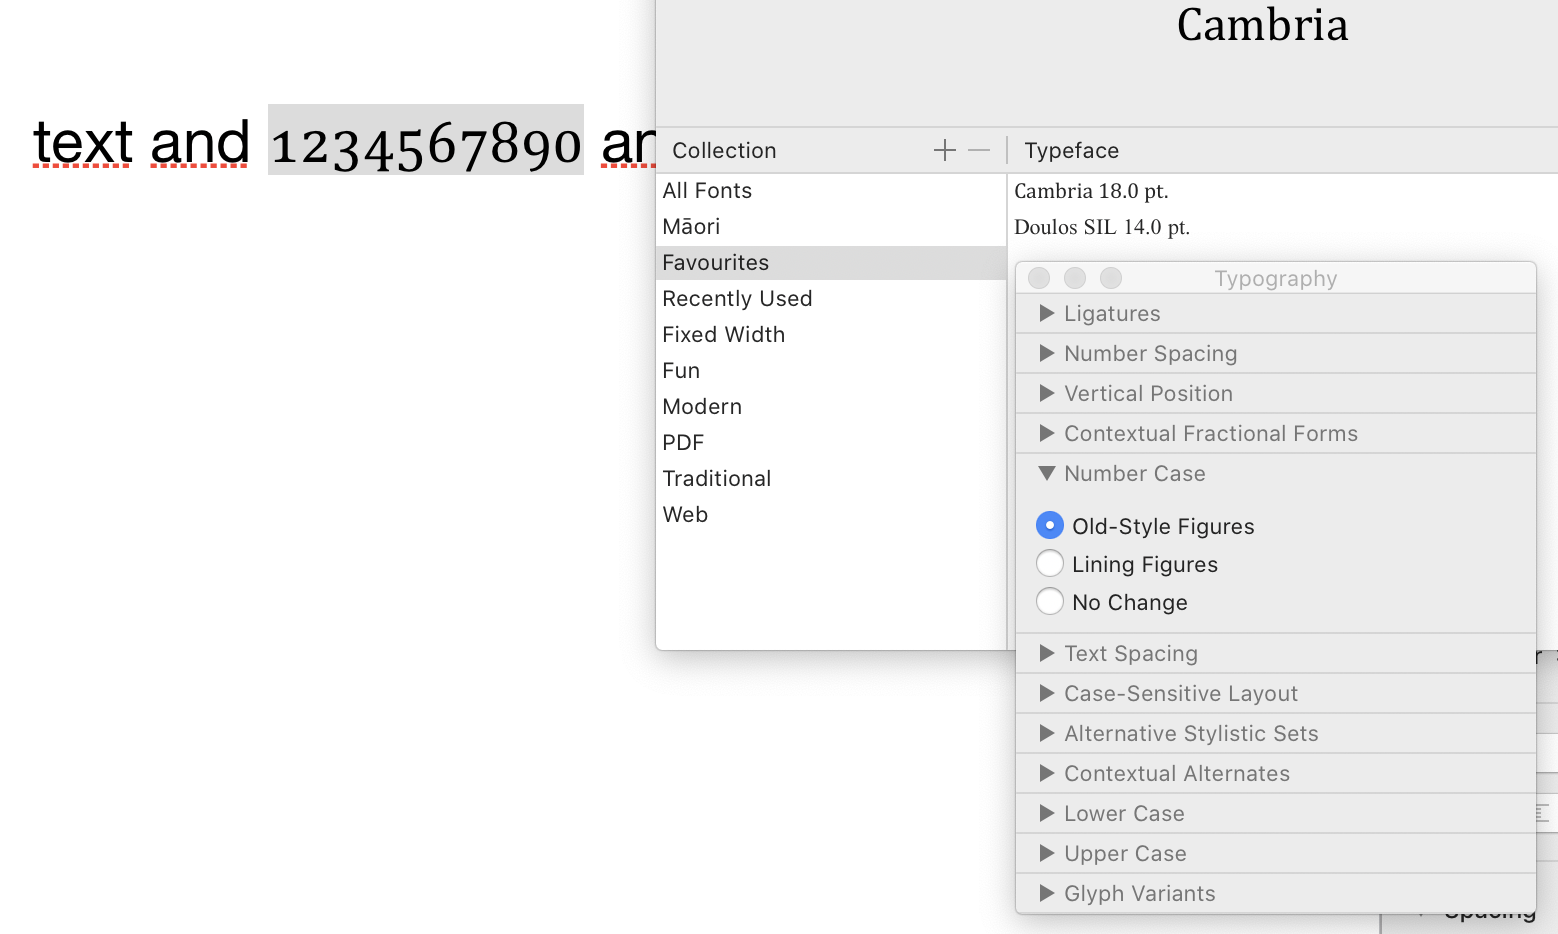1558x934 pixels.
Task: Select the All Fonts collection
Action: [x=831, y=191]
